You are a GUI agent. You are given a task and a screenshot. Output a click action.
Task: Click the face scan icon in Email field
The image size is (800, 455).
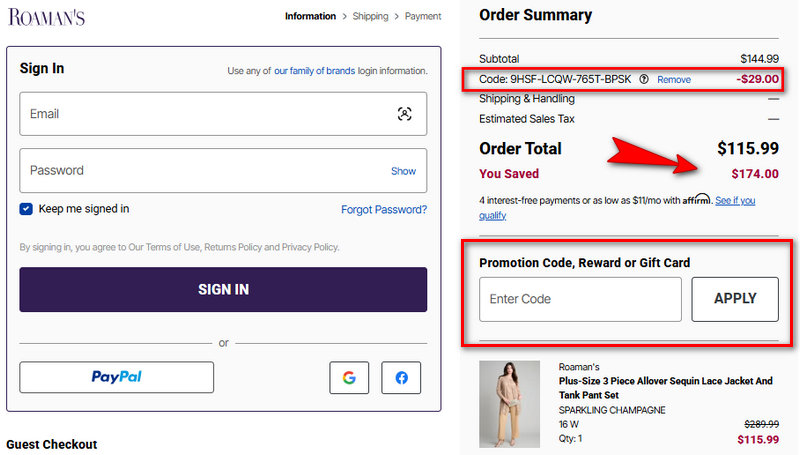click(x=404, y=114)
